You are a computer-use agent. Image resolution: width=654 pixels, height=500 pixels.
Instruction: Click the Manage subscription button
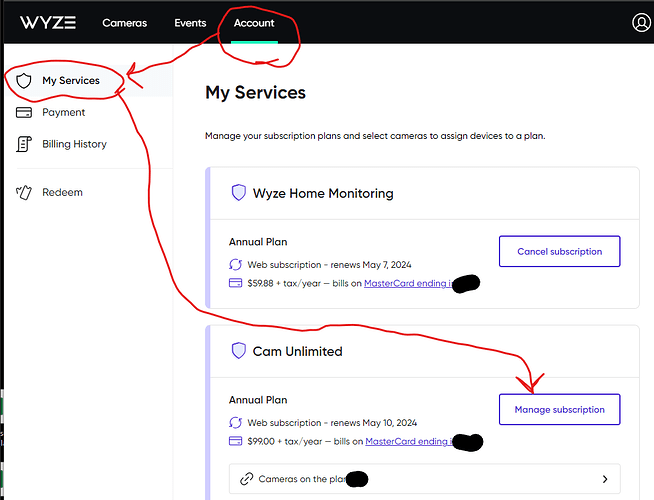coord(559,410)
